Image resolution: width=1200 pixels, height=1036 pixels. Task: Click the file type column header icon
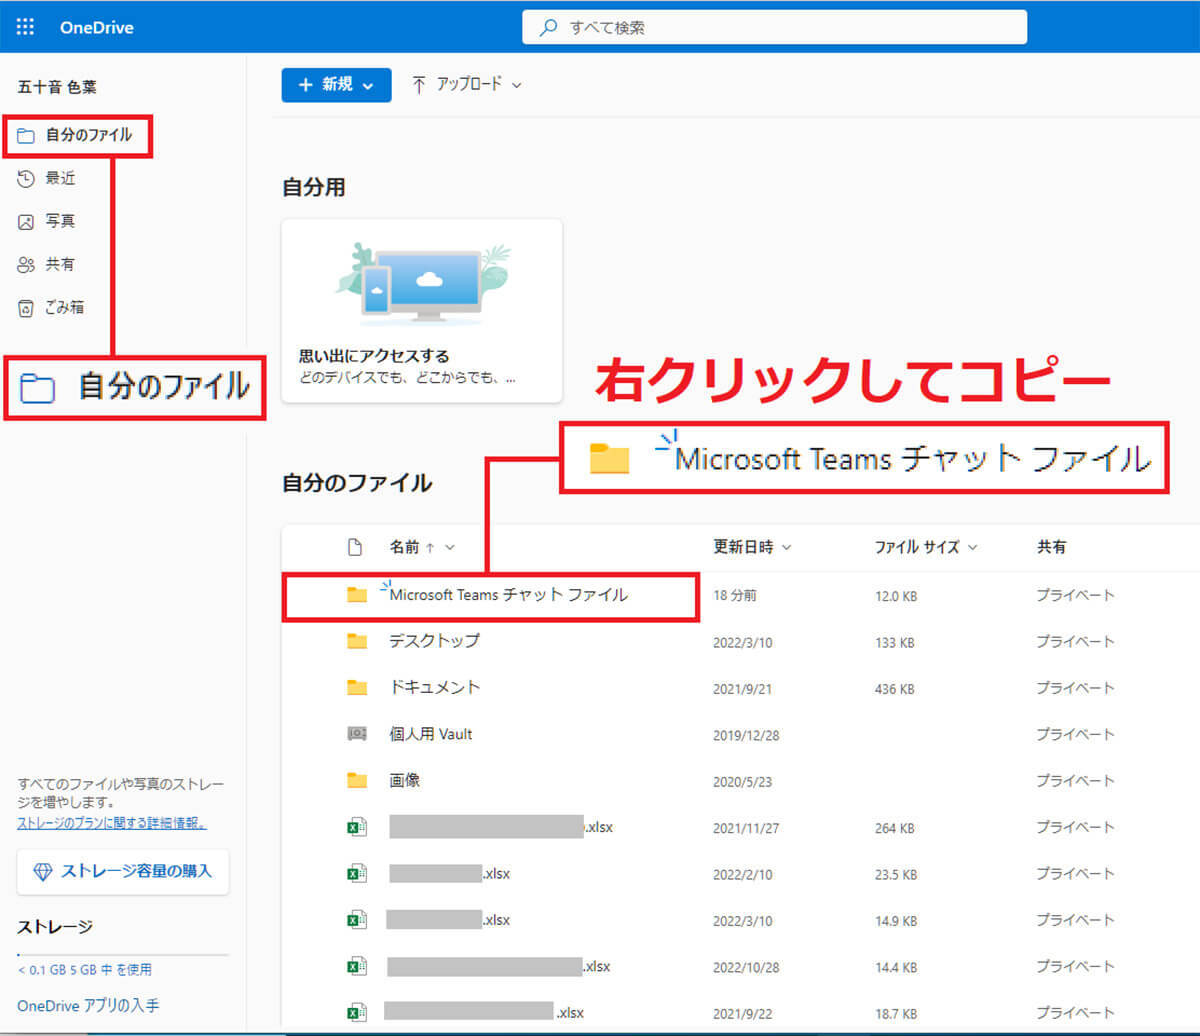click(354, 547)
